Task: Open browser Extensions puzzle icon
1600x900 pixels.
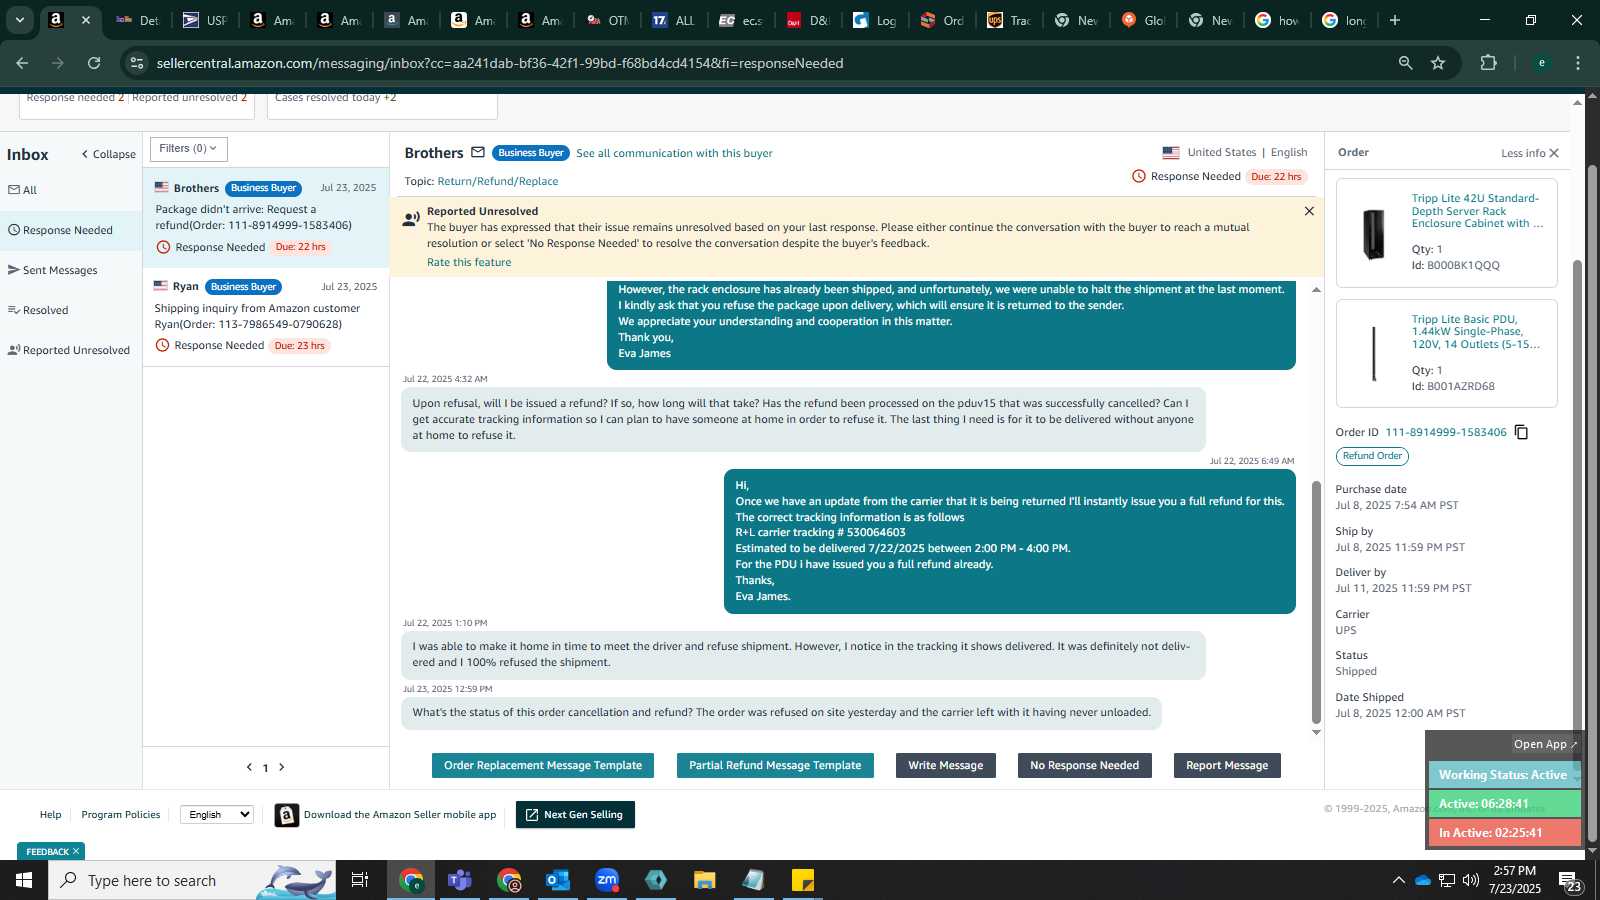Action: tap(1488, 63)
